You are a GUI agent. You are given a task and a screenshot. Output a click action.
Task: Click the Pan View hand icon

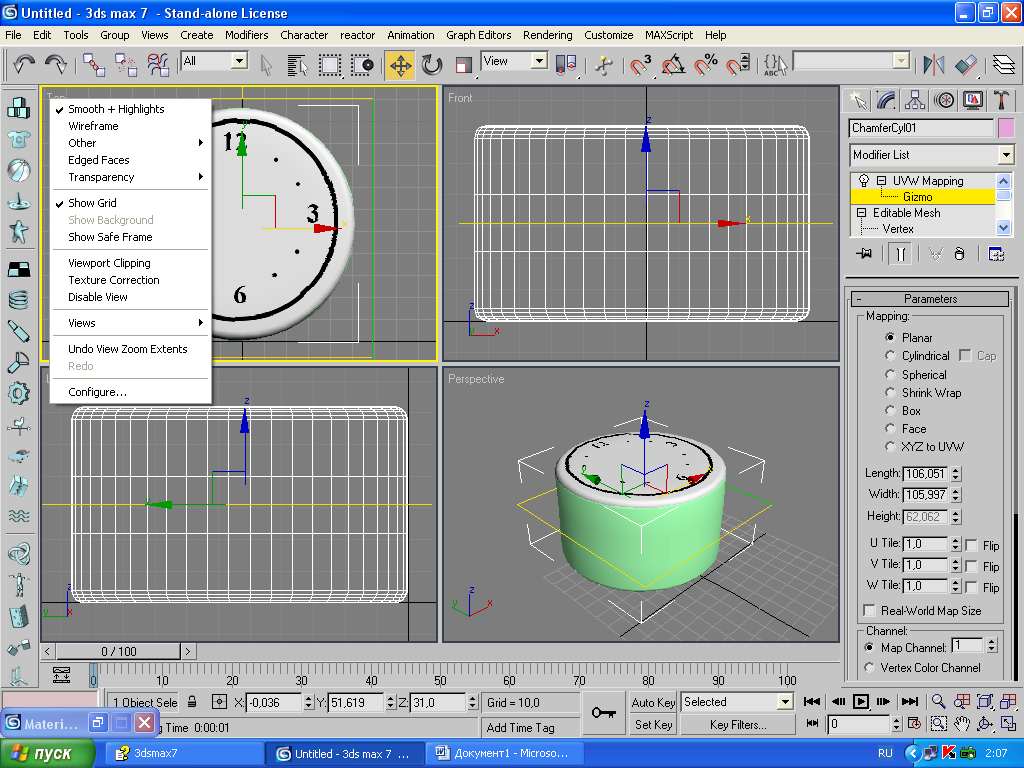click(x=961, y=724)
